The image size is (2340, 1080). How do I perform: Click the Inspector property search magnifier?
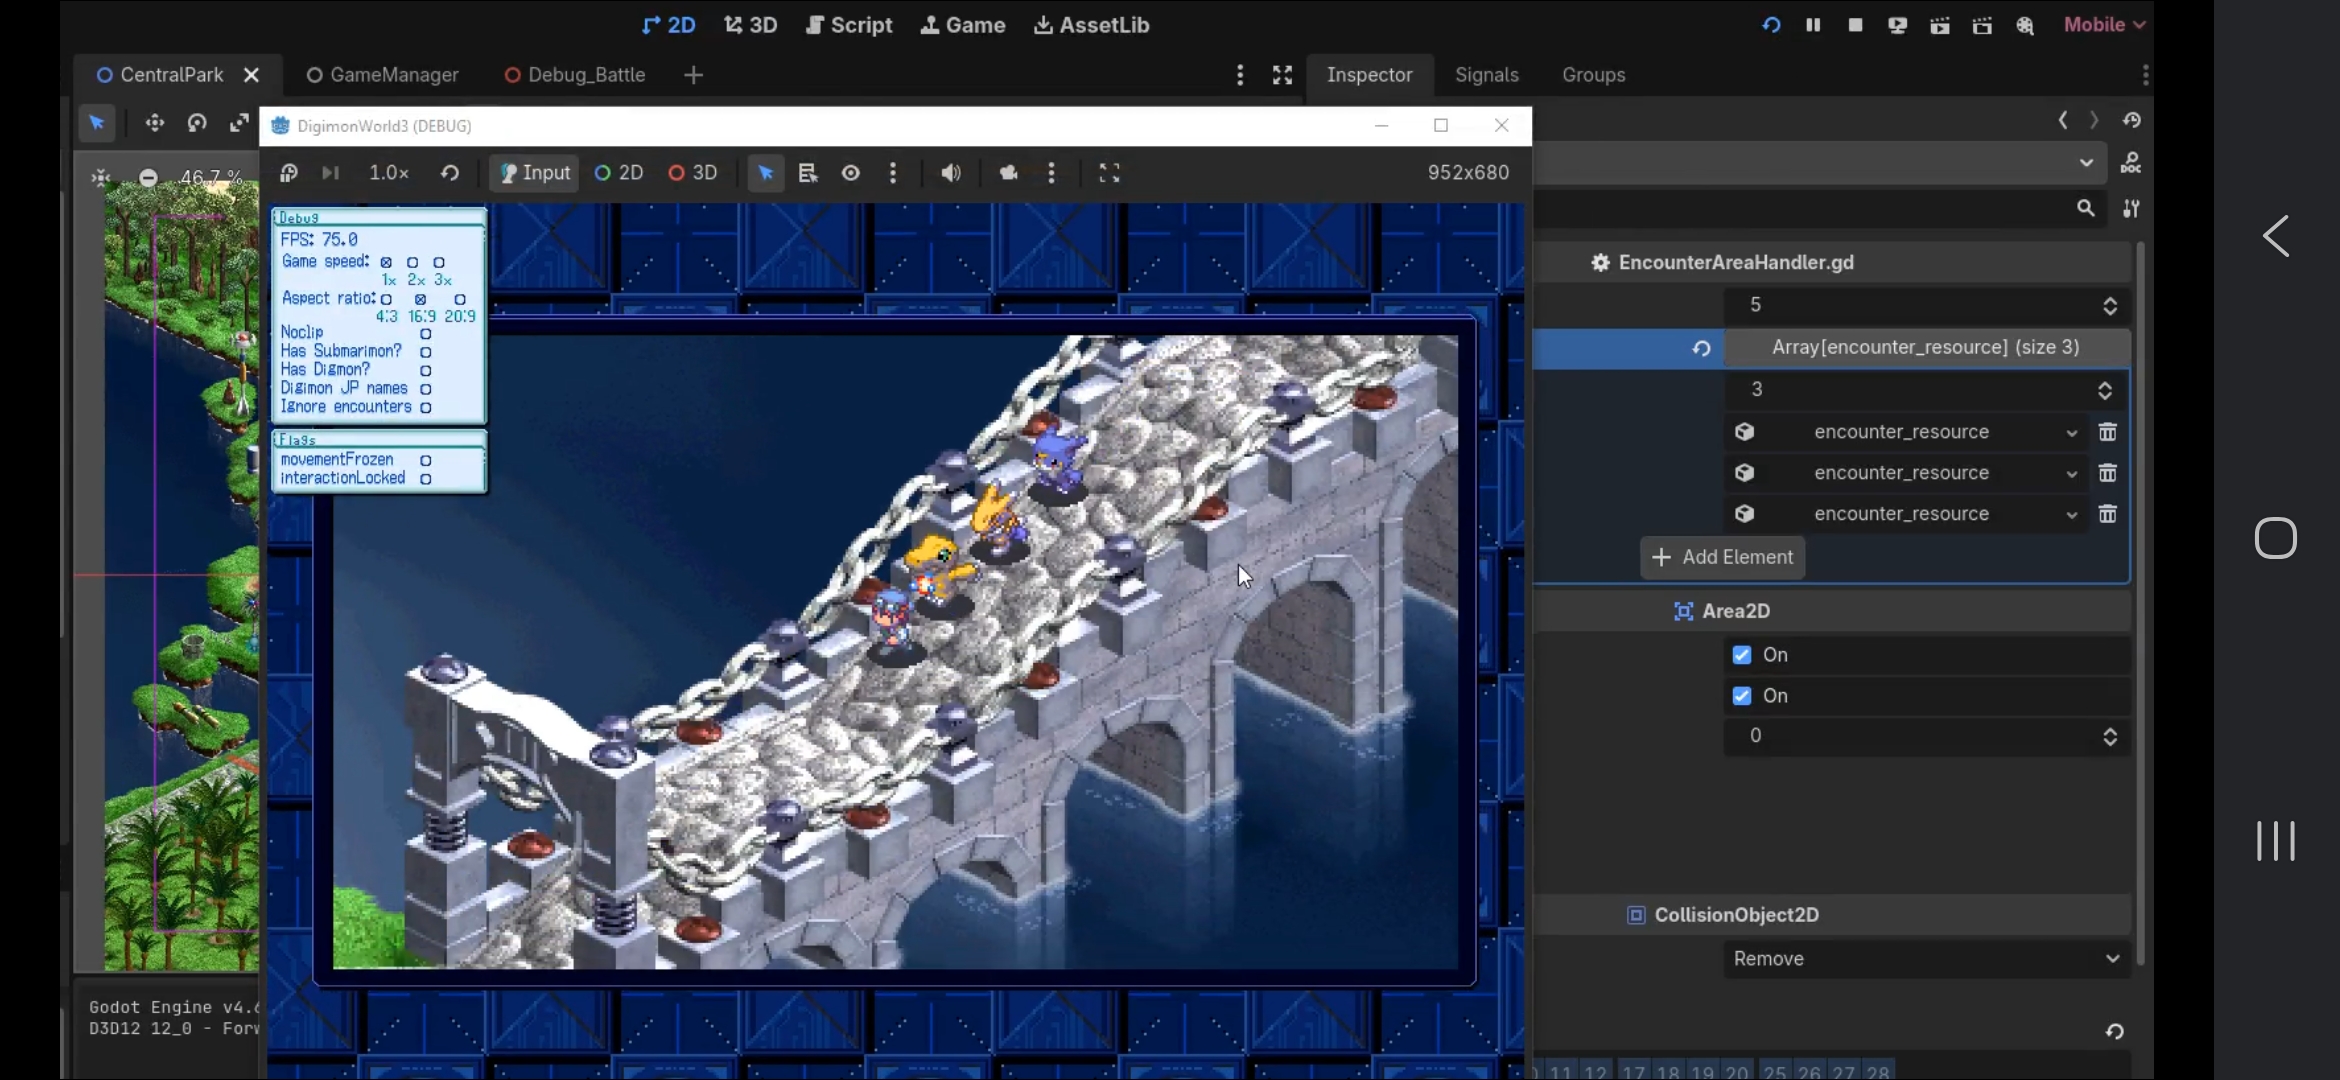pos(2085,208)
